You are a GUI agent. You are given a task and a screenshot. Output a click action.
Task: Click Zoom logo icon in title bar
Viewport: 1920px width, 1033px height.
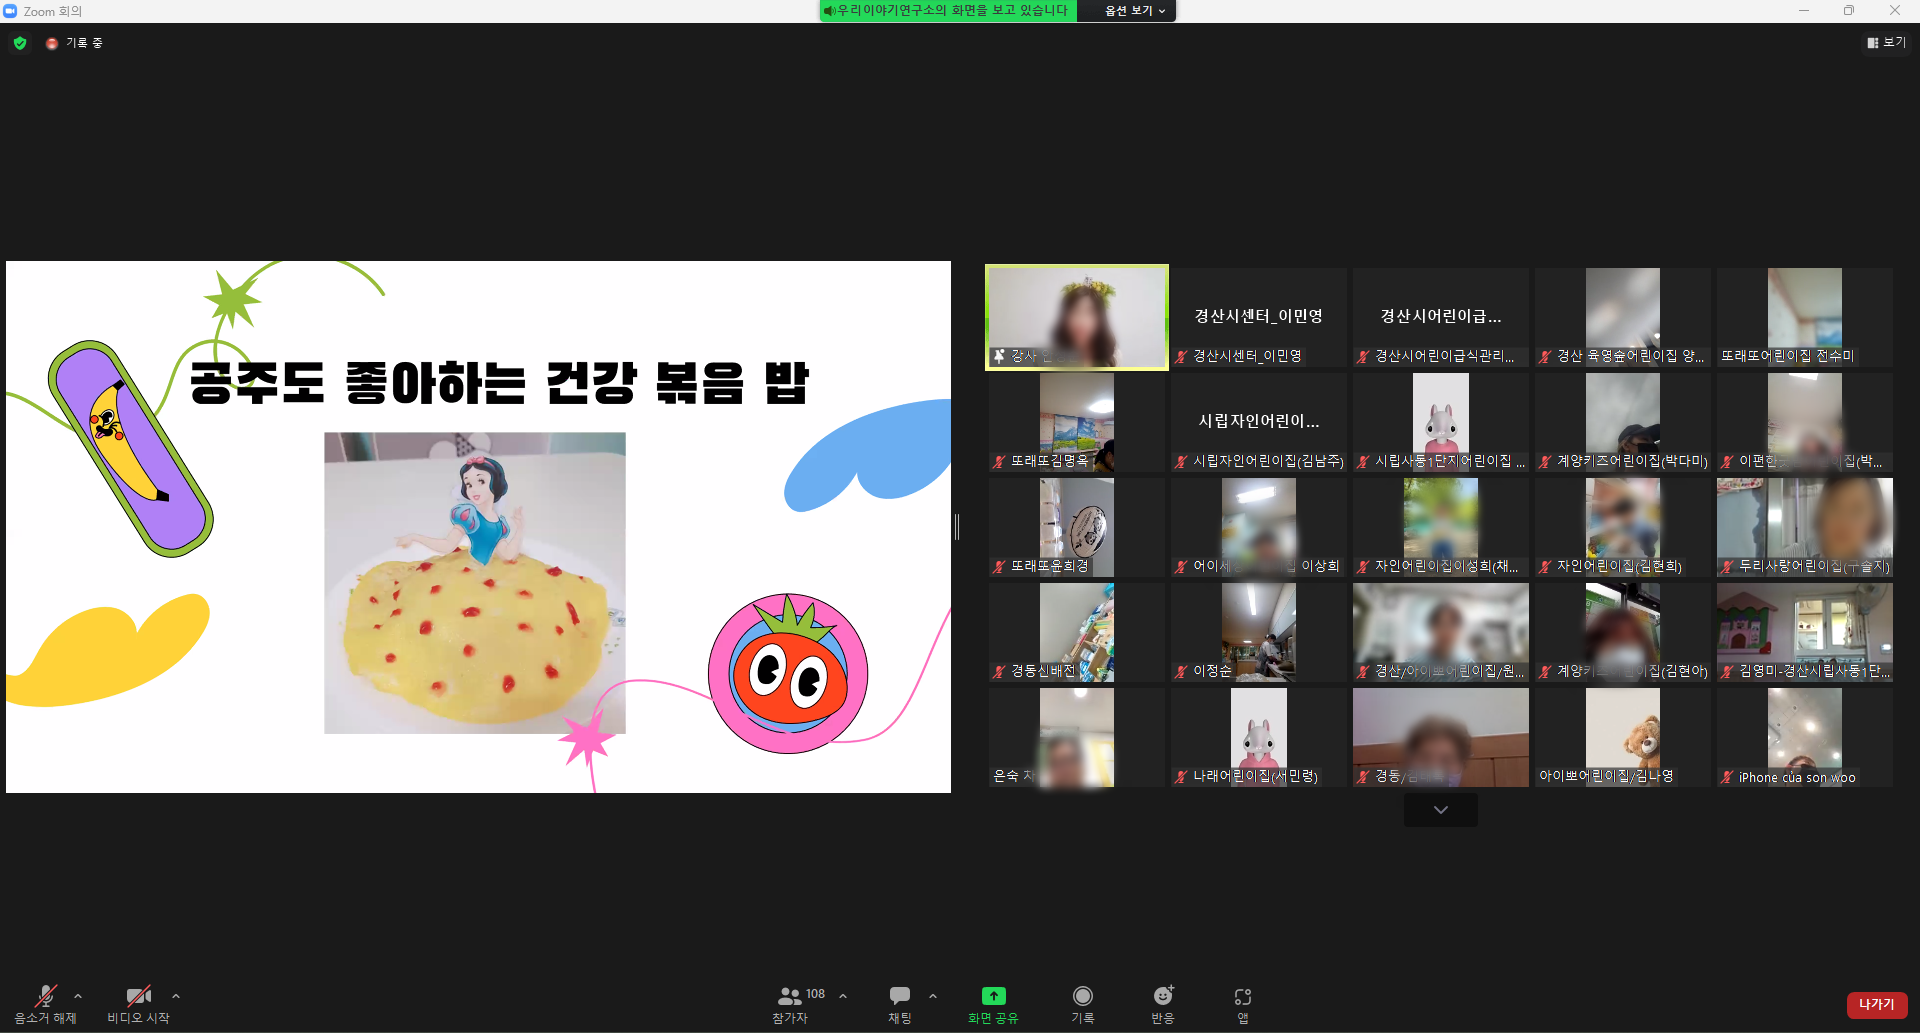11,11
